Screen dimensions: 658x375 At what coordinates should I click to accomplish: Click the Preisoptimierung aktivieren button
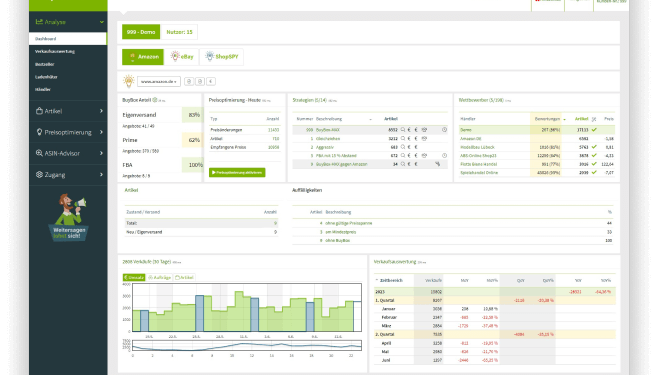pyautogui.click(x=237, y=172)
